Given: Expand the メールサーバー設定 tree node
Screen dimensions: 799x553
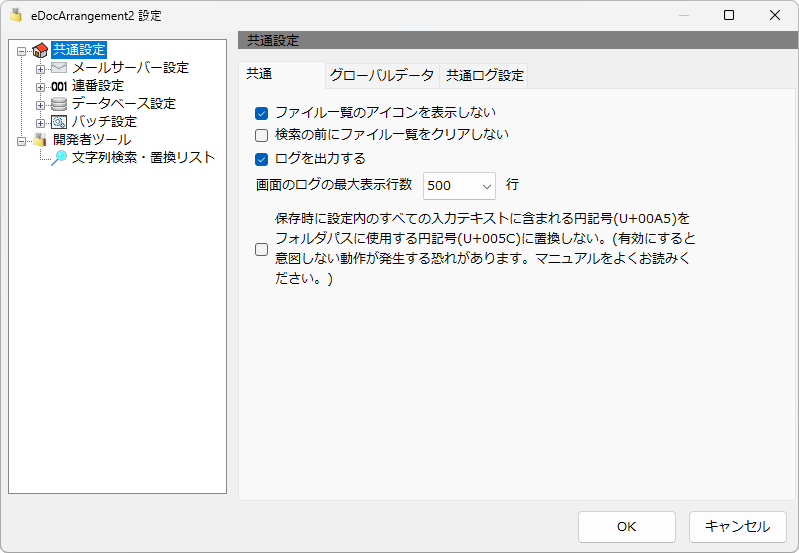Looking at the screenshot, I should click(x=40, y=69).
